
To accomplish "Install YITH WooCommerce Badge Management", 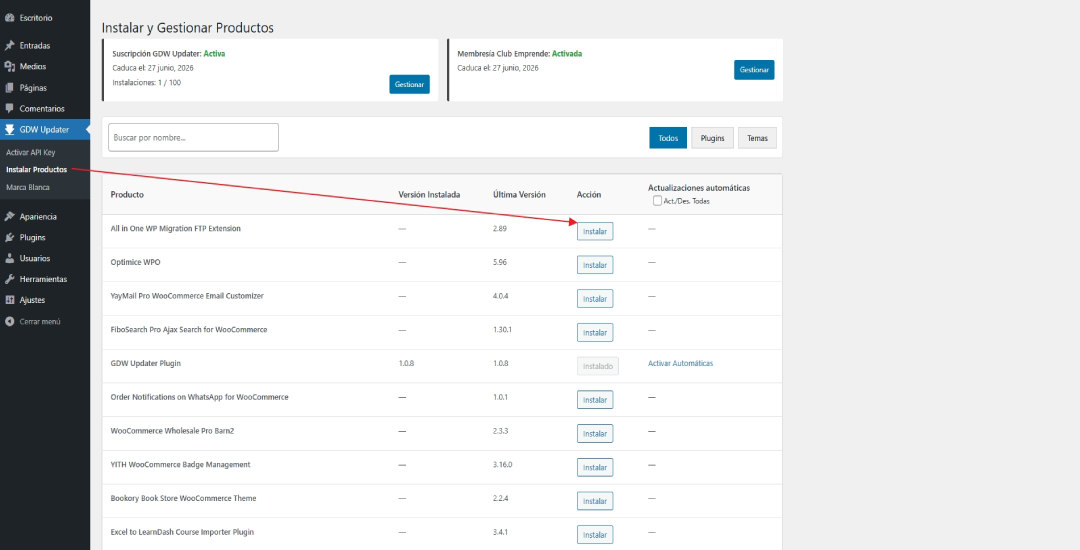I will [x=595, y=467].
